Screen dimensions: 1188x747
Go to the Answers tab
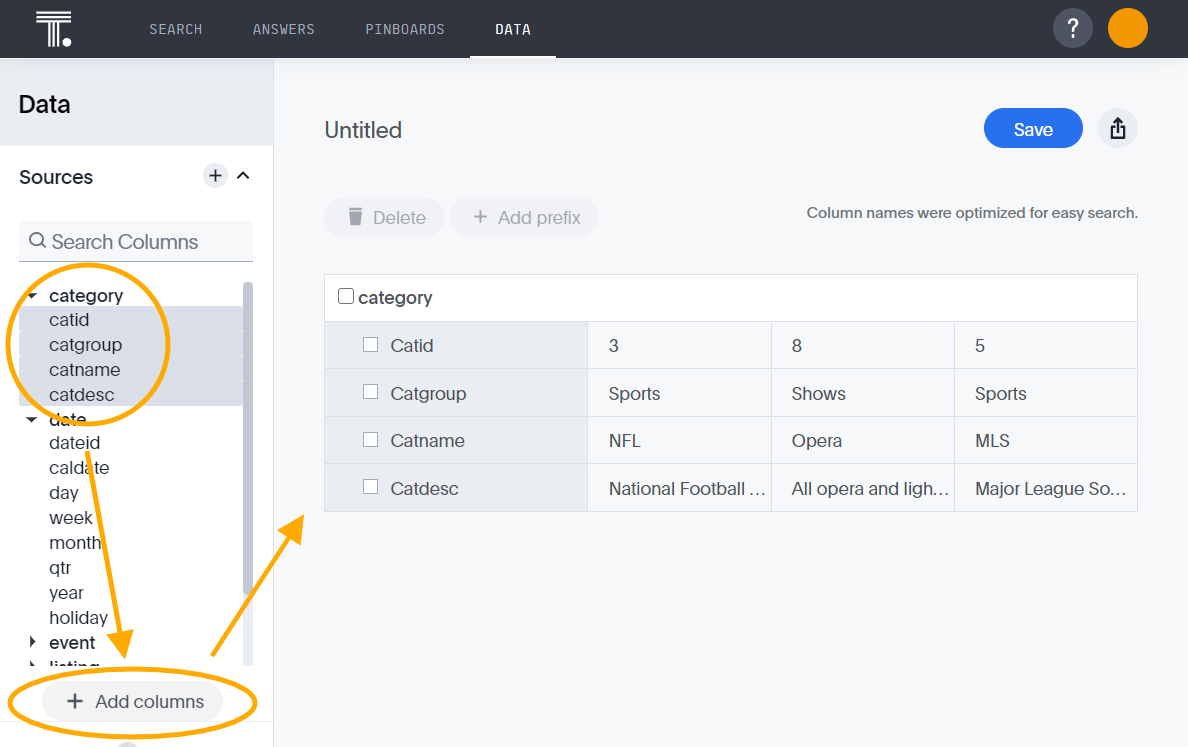coord(283,29)
